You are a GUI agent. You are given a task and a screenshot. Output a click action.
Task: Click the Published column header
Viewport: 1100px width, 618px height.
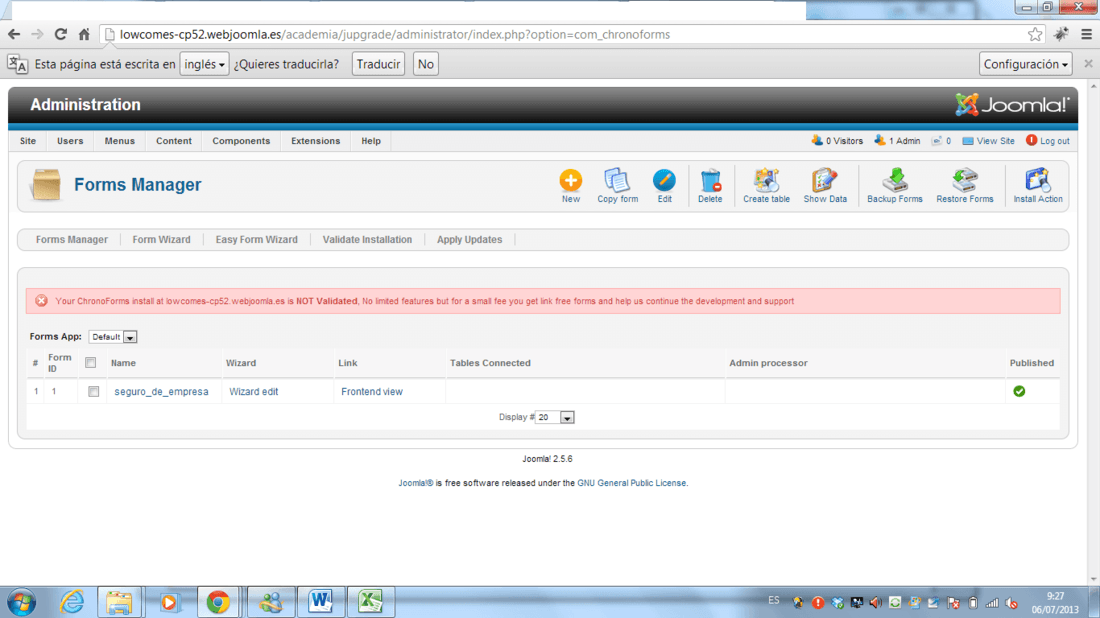click(x=1031, y=363)
